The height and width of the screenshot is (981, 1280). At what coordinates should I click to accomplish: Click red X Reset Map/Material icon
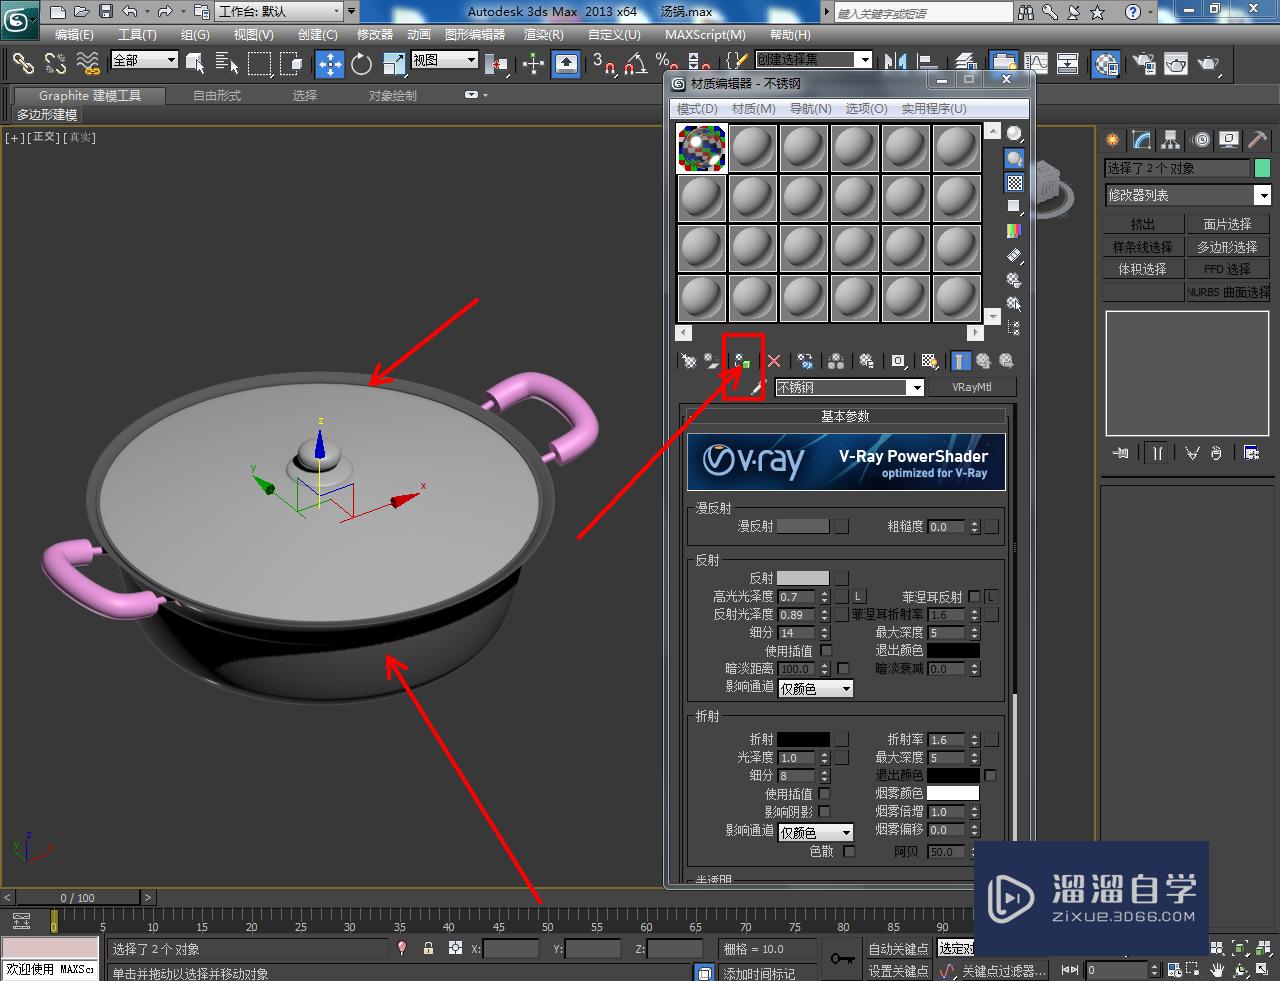click(x=774, y=361)
